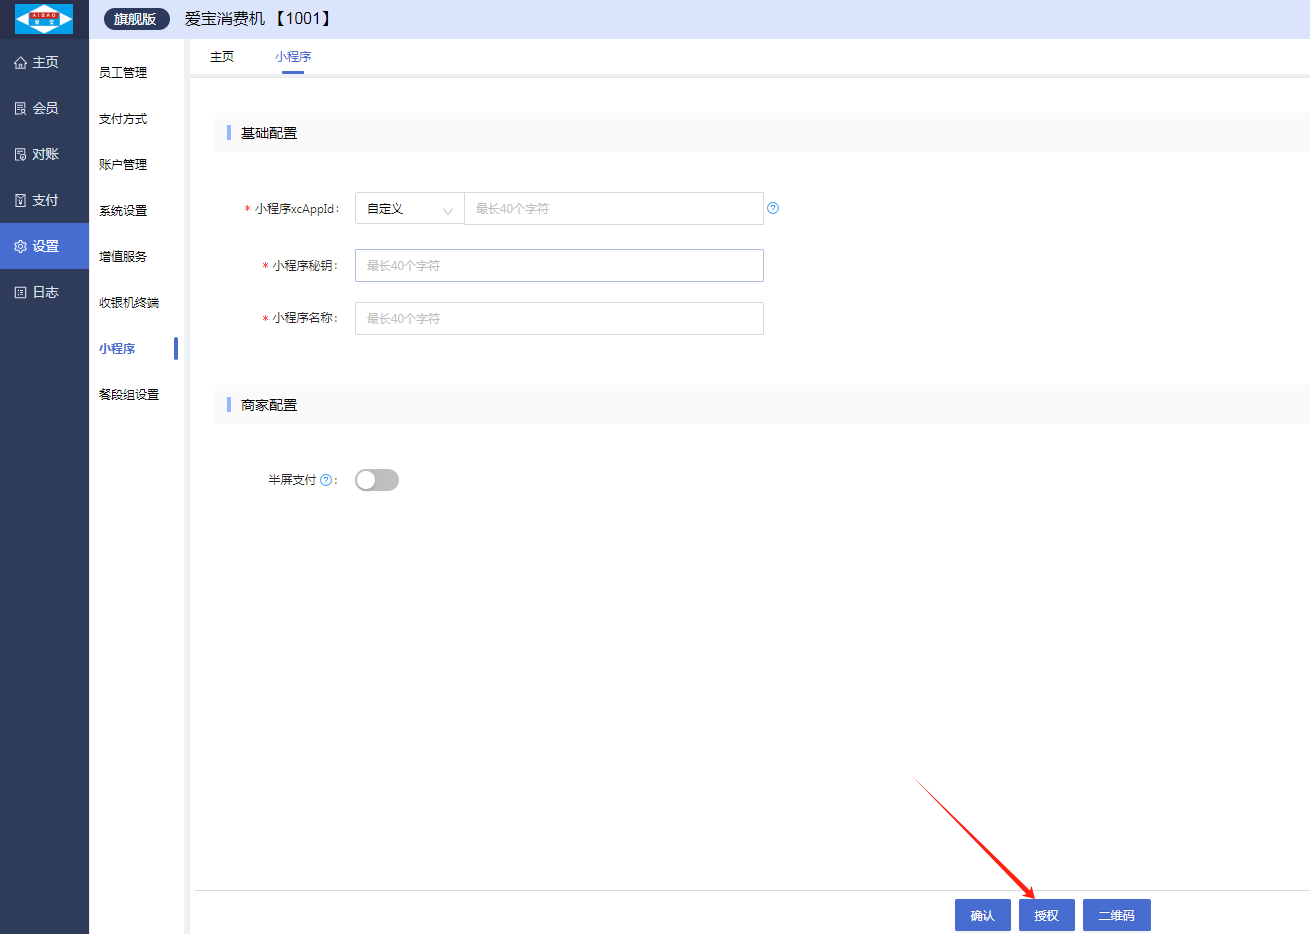Viewport: 1310px width, 934px height.
Task: Click the Aibao logo icon
Action: (x=44, y=19)
